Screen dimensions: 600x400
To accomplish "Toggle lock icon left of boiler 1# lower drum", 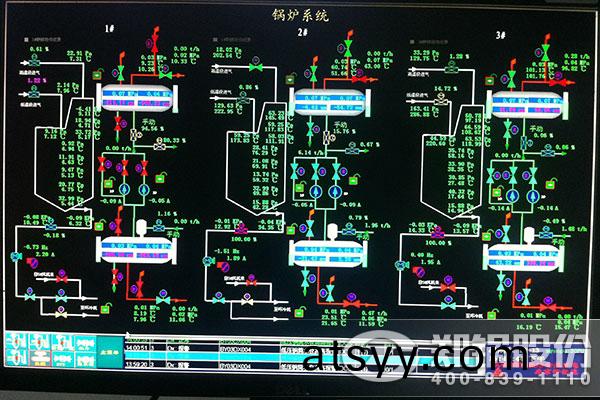I will 99,225.
